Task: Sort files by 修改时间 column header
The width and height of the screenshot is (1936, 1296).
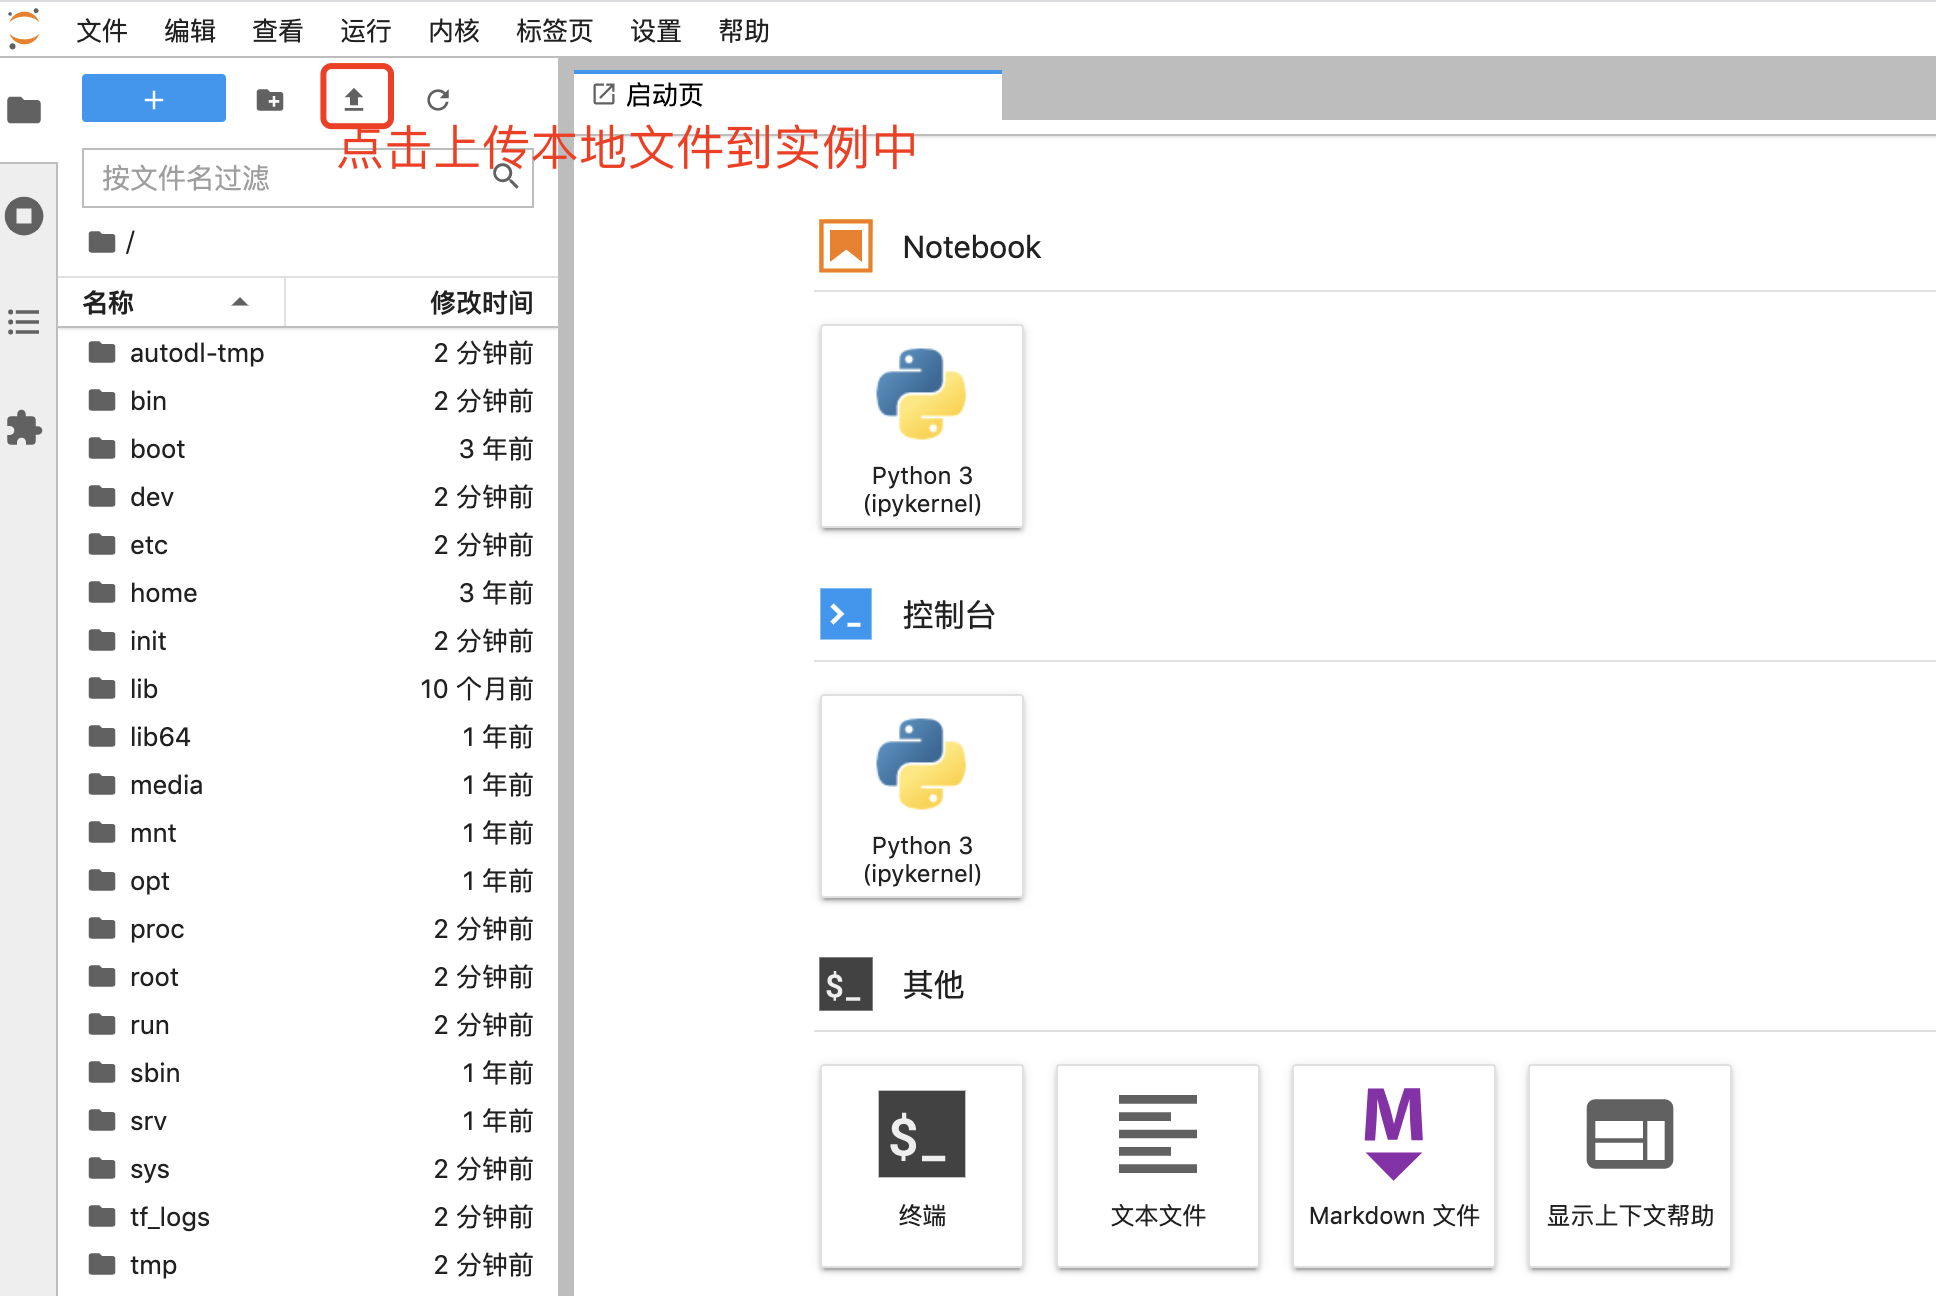Action: (422, 302)
